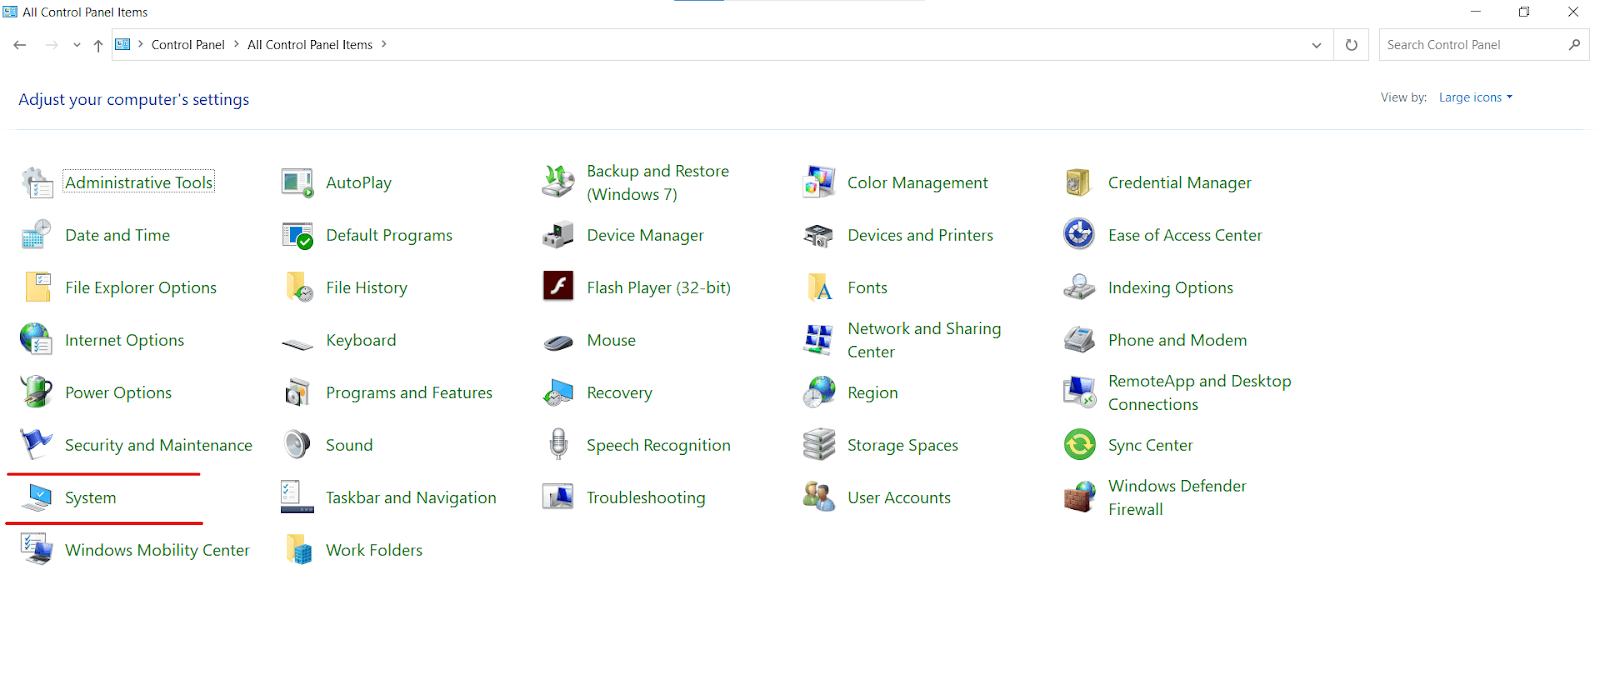Viewport: 1600px width, 685px height.
Task: Open the Windows Defender Firewall icon
Action: click(1079, 497)
